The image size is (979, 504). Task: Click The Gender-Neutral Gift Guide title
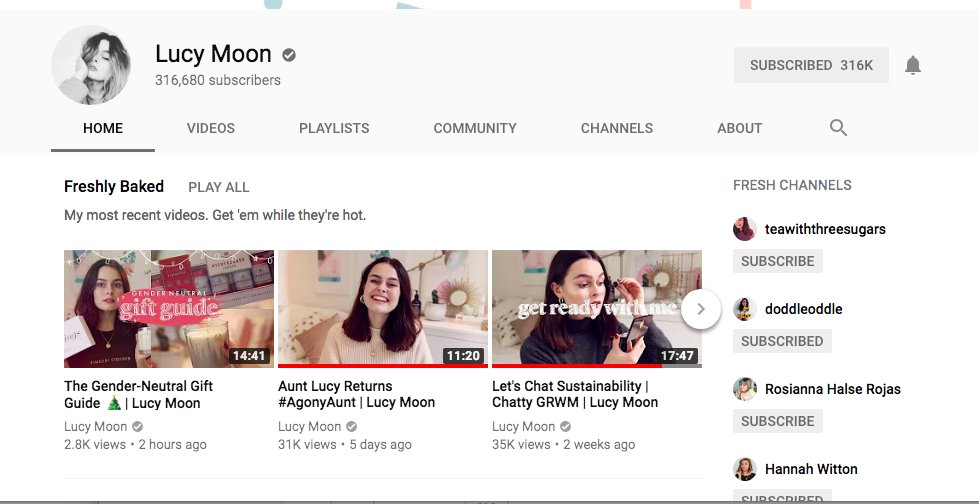coord(139,395)
